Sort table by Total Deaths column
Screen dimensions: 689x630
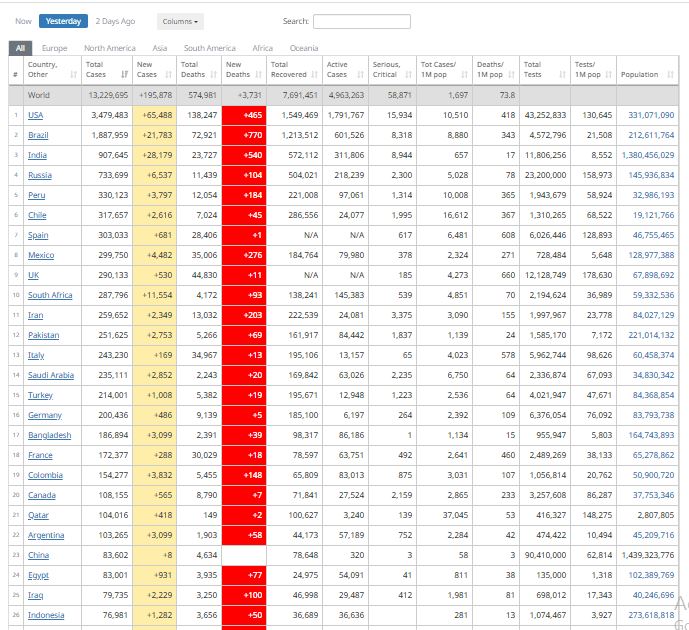click(x=196, y=69)
